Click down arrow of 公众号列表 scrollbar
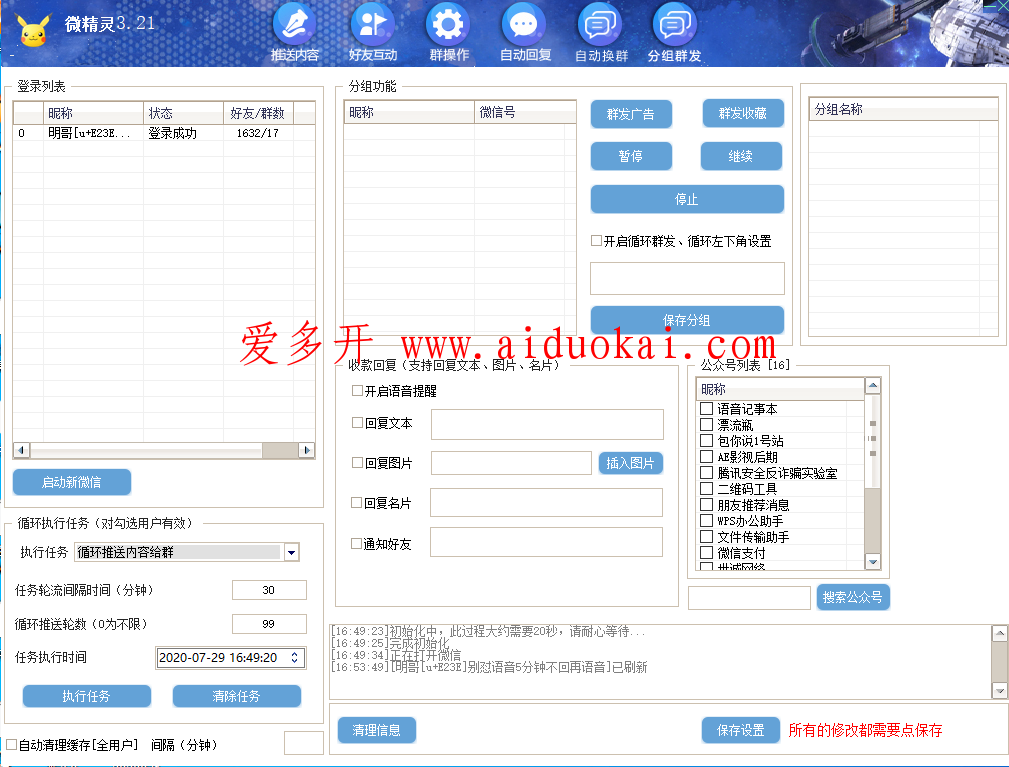This screenshot has height=767, width=1009. coord(873,562)
